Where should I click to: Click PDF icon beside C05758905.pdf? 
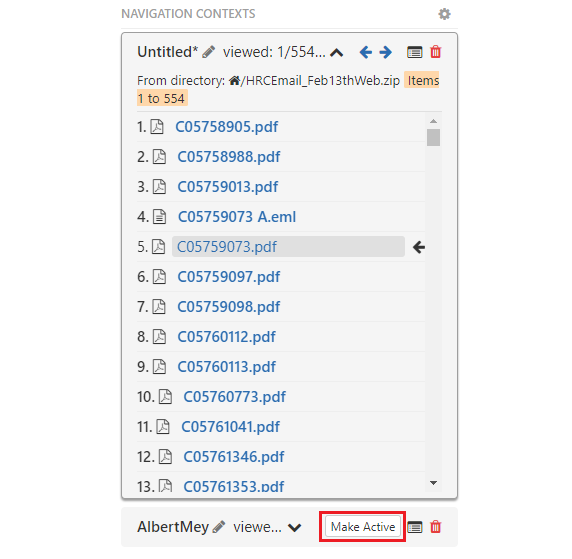[157, 127]
